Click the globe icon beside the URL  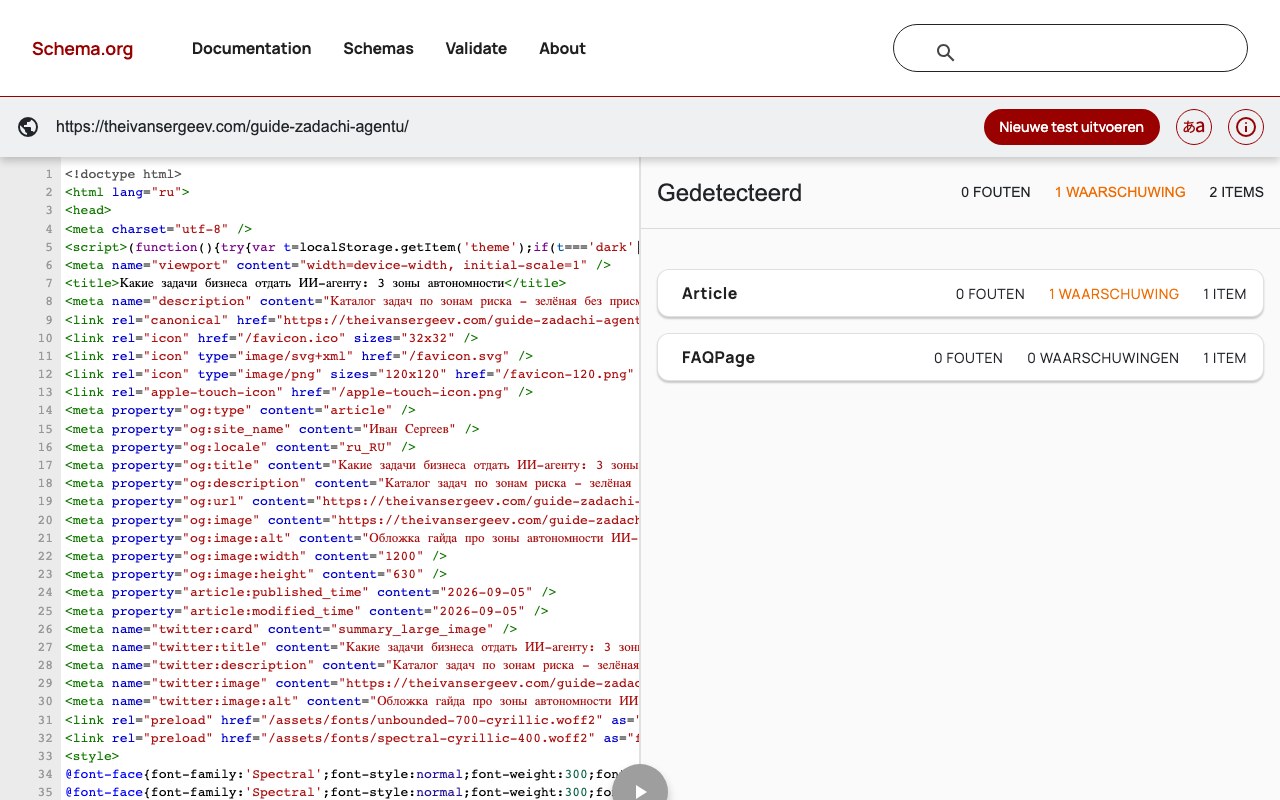28,127
